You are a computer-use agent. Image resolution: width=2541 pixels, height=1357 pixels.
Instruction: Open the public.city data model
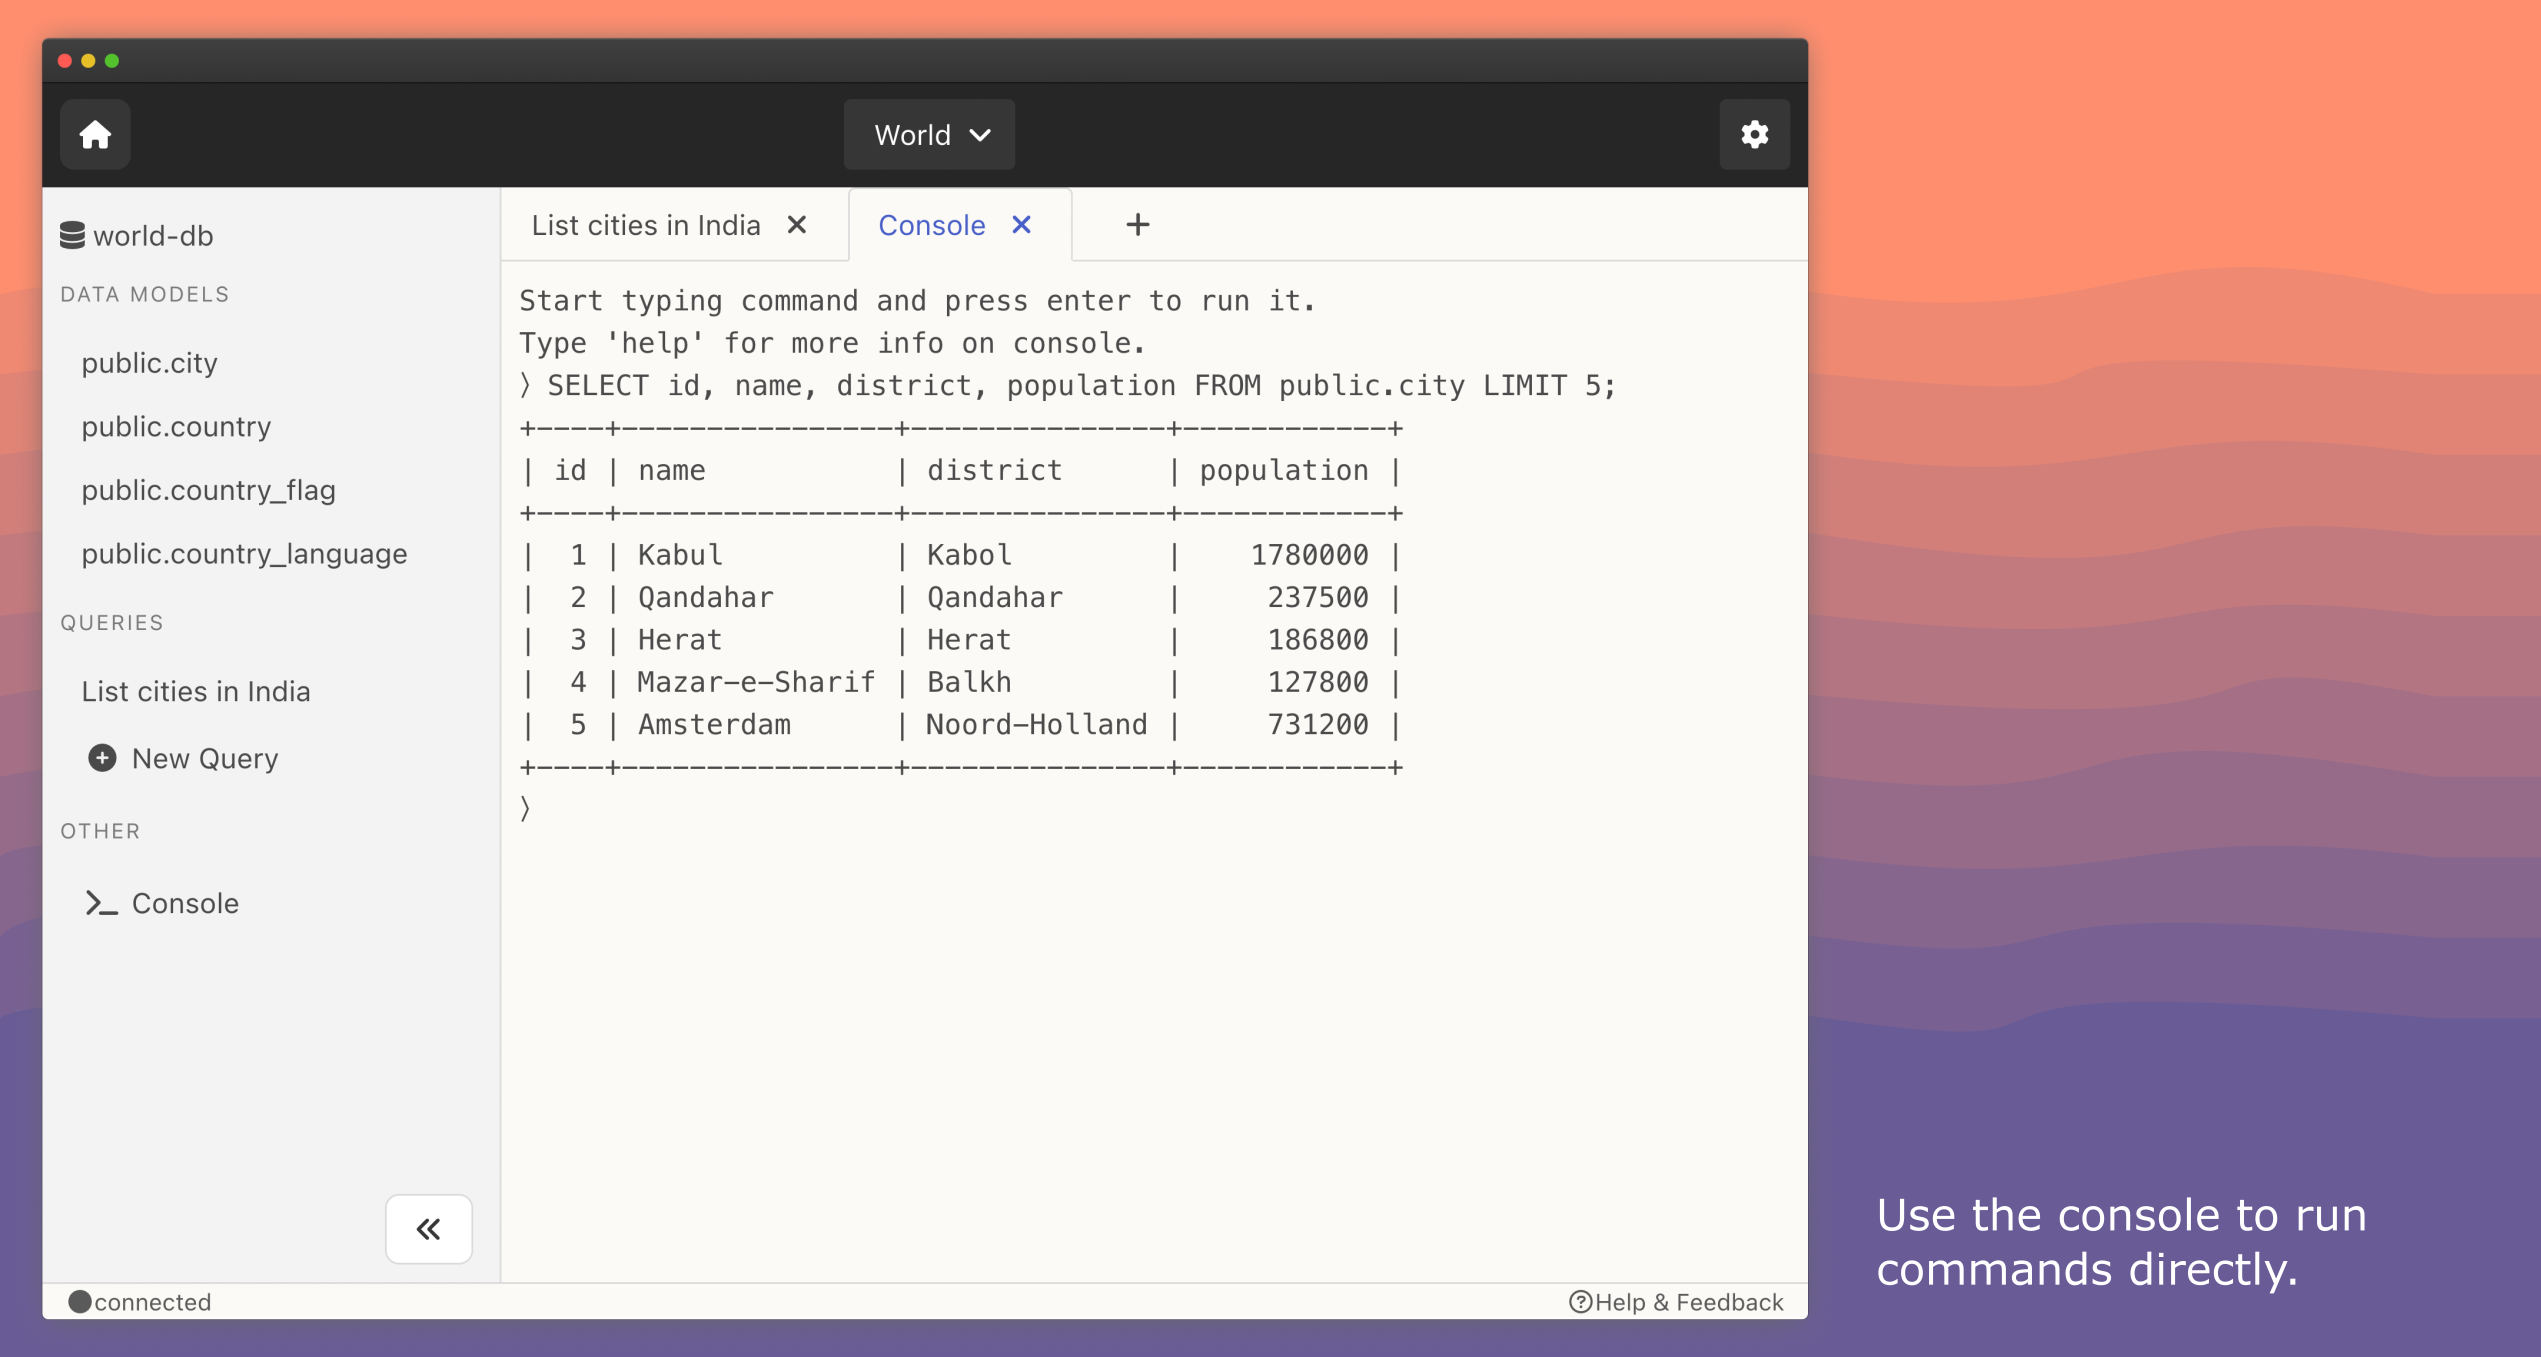pyautogui.click(x=150, y=363)
